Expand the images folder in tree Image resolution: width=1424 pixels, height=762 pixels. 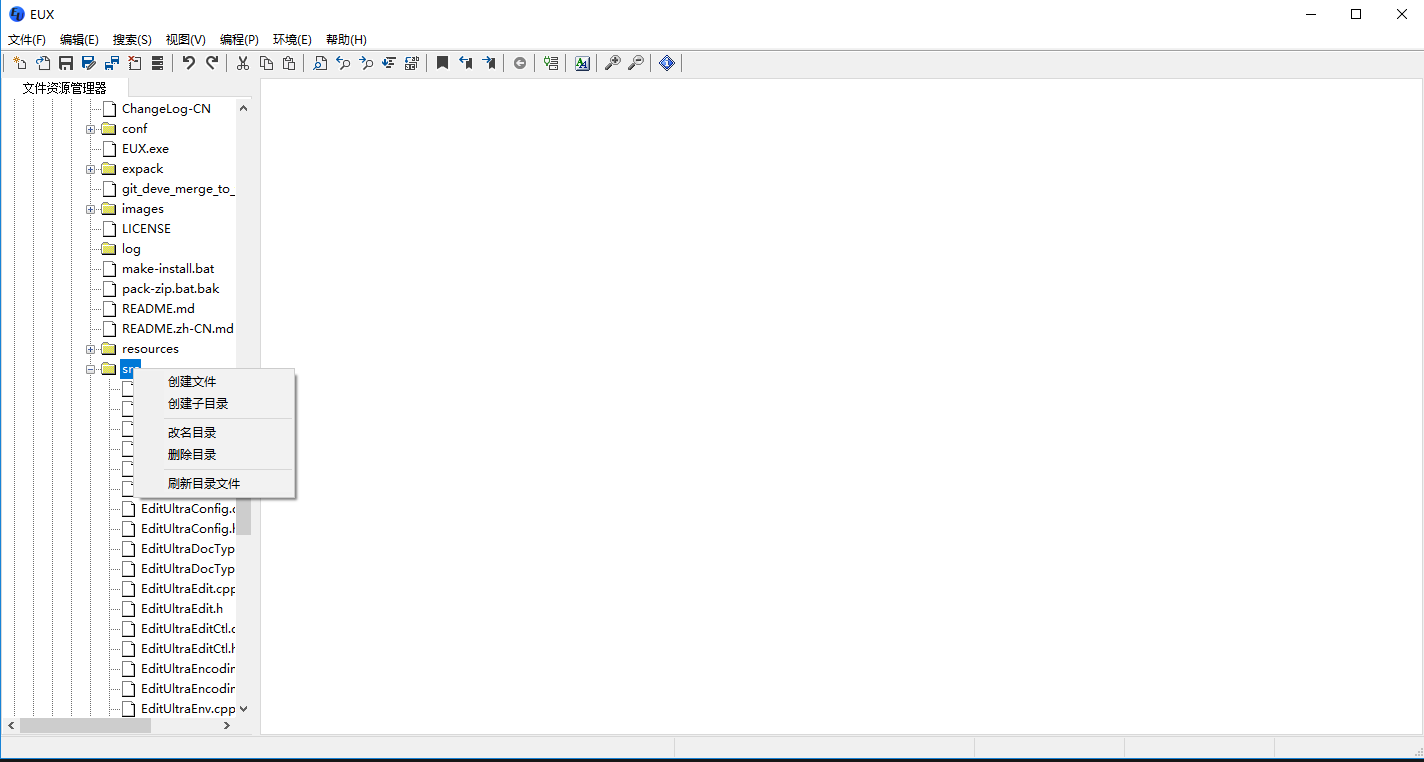91,209
